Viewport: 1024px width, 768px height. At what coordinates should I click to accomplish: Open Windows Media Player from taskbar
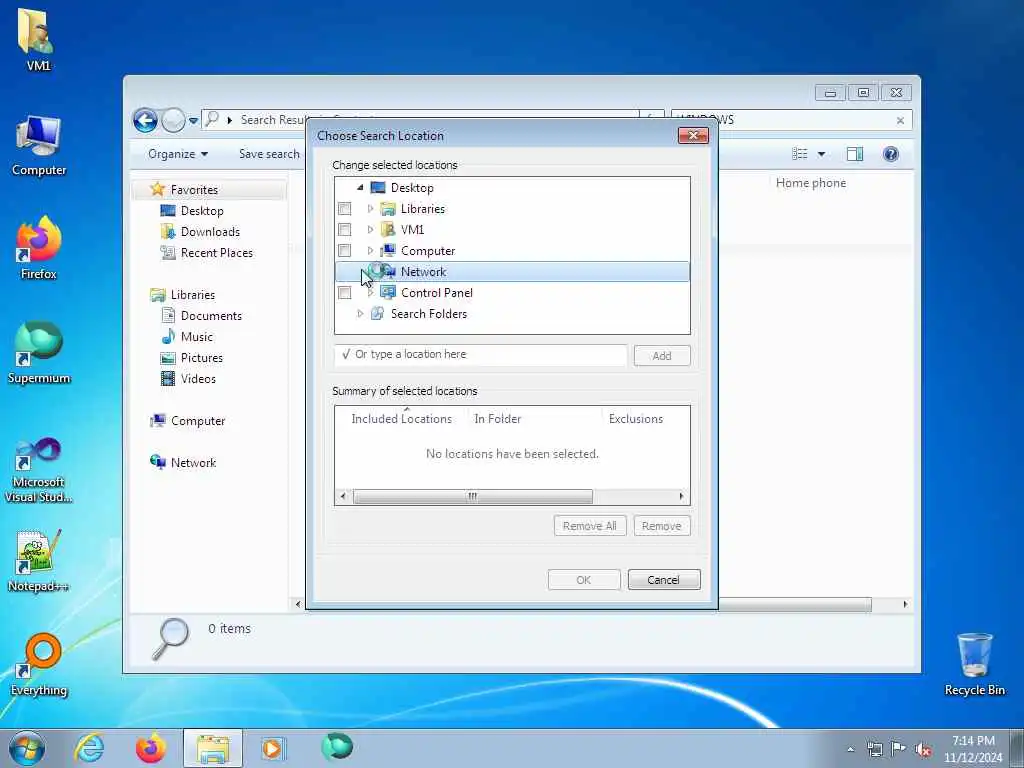point(272,748)
